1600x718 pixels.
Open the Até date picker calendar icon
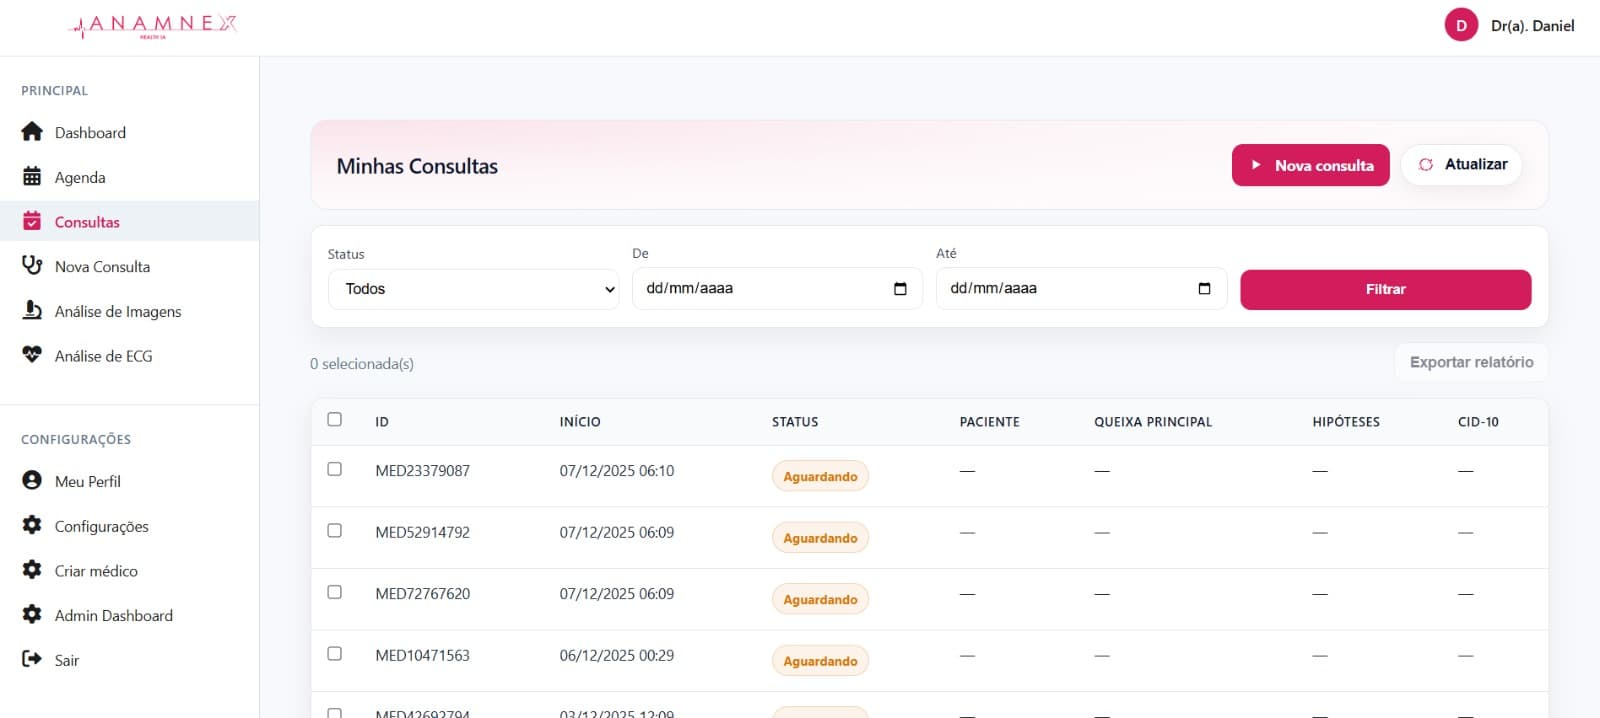[x=1204, y=289]
